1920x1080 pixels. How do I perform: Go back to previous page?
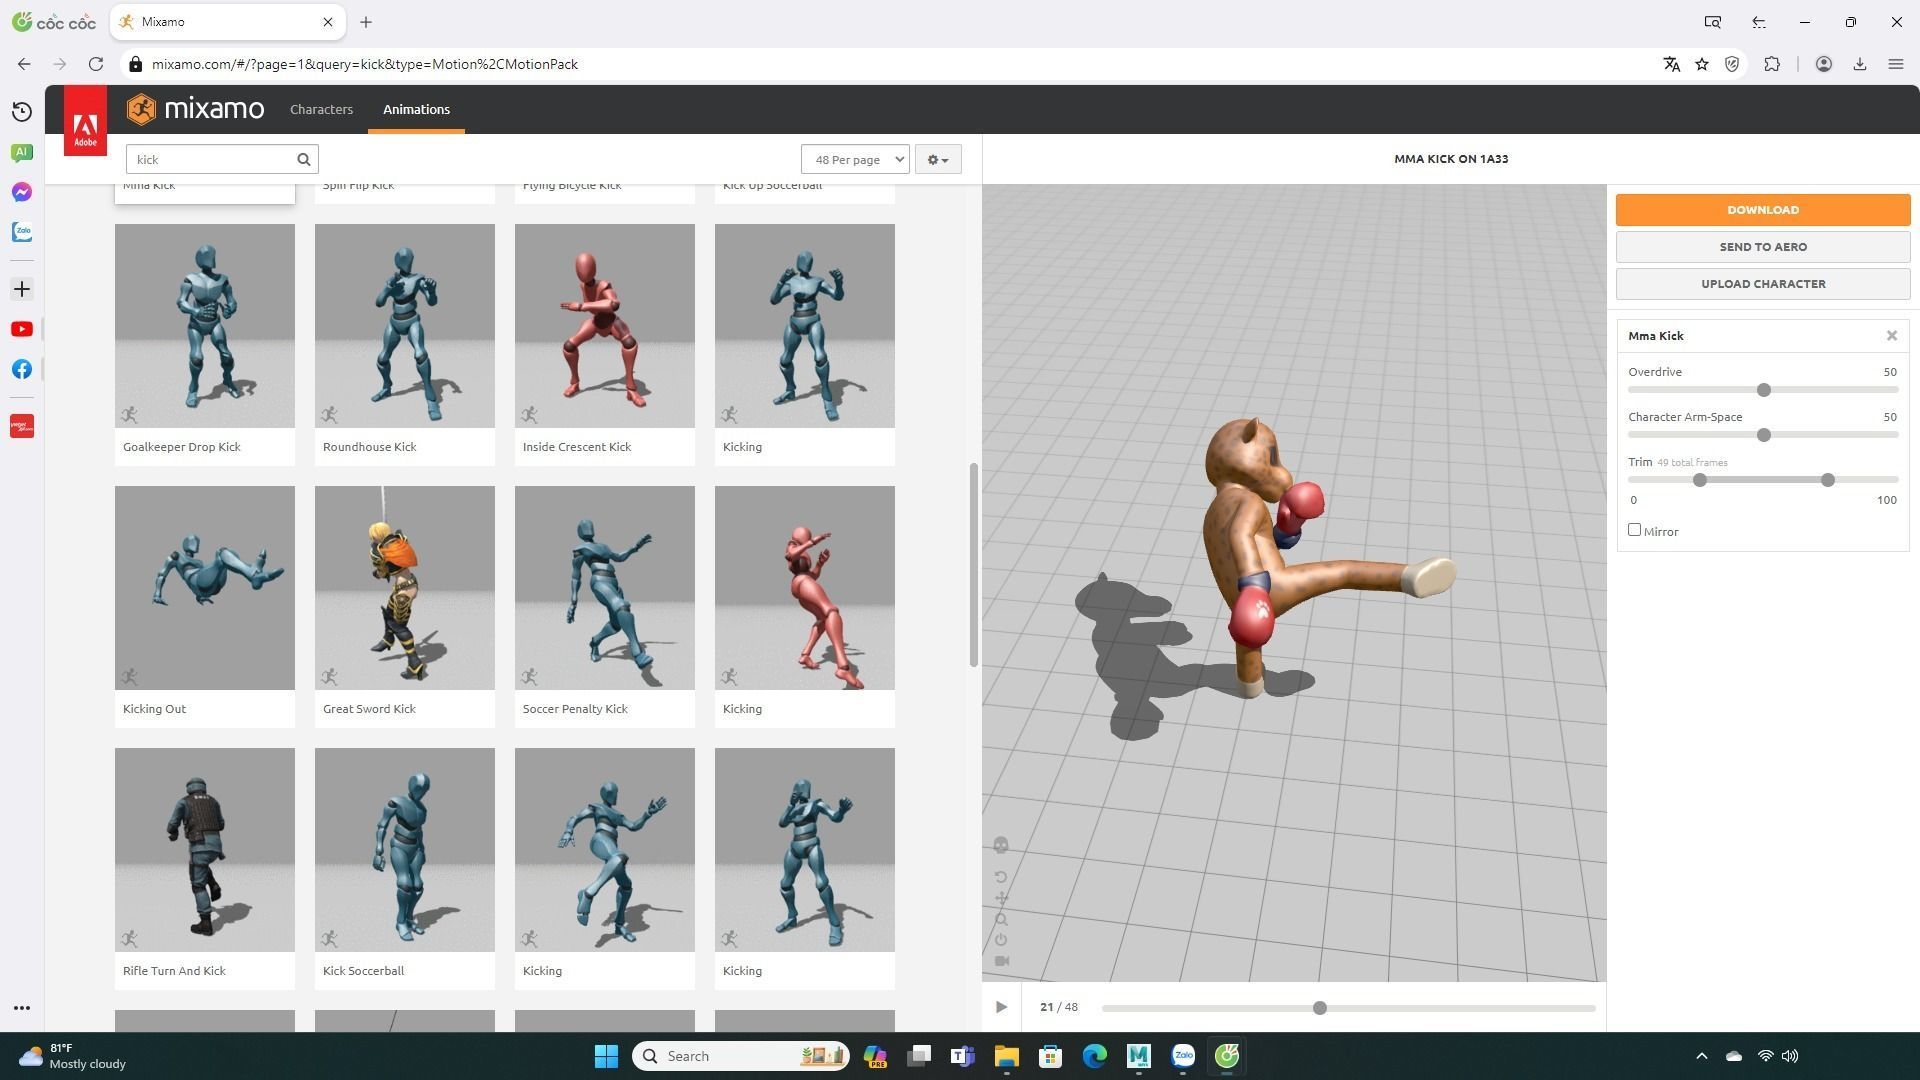pyautogui.click(x=24, y=64)
